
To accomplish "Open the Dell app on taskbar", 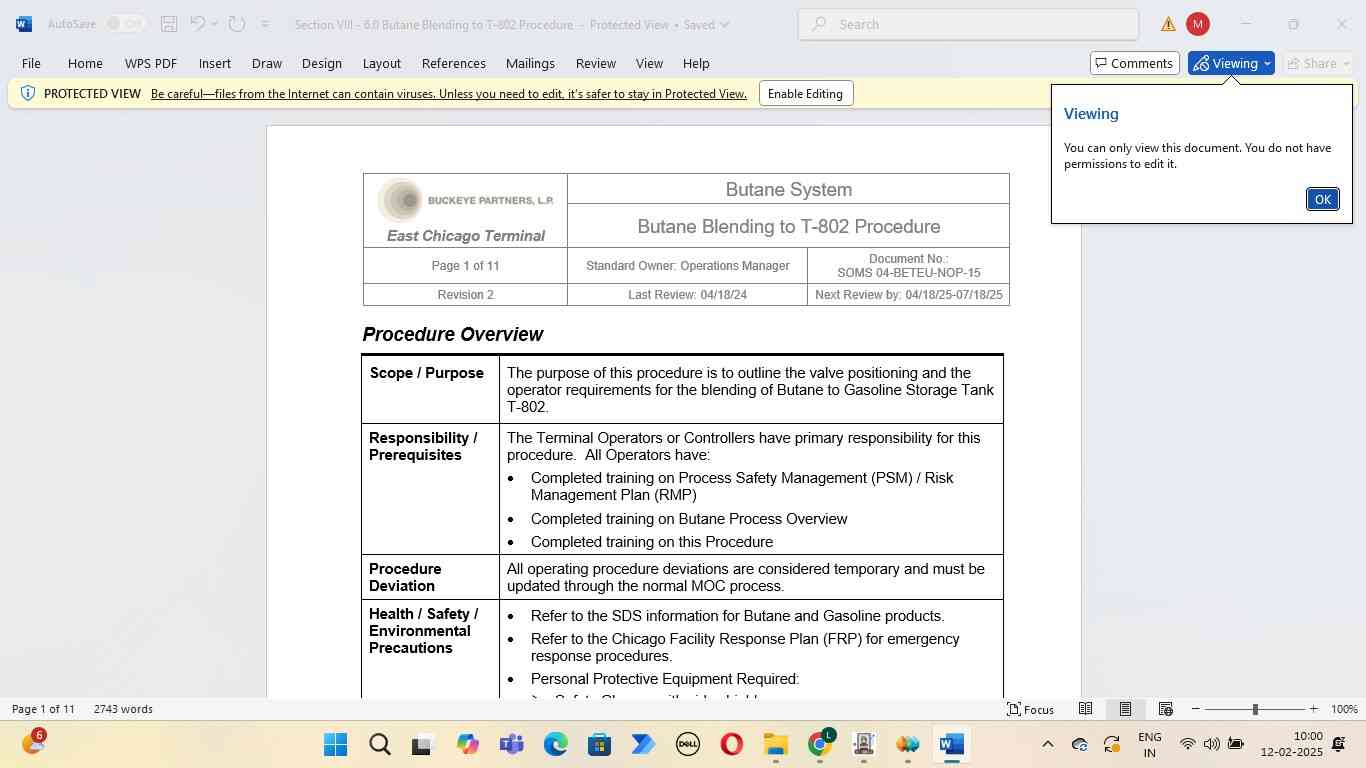I will [688, 744].
